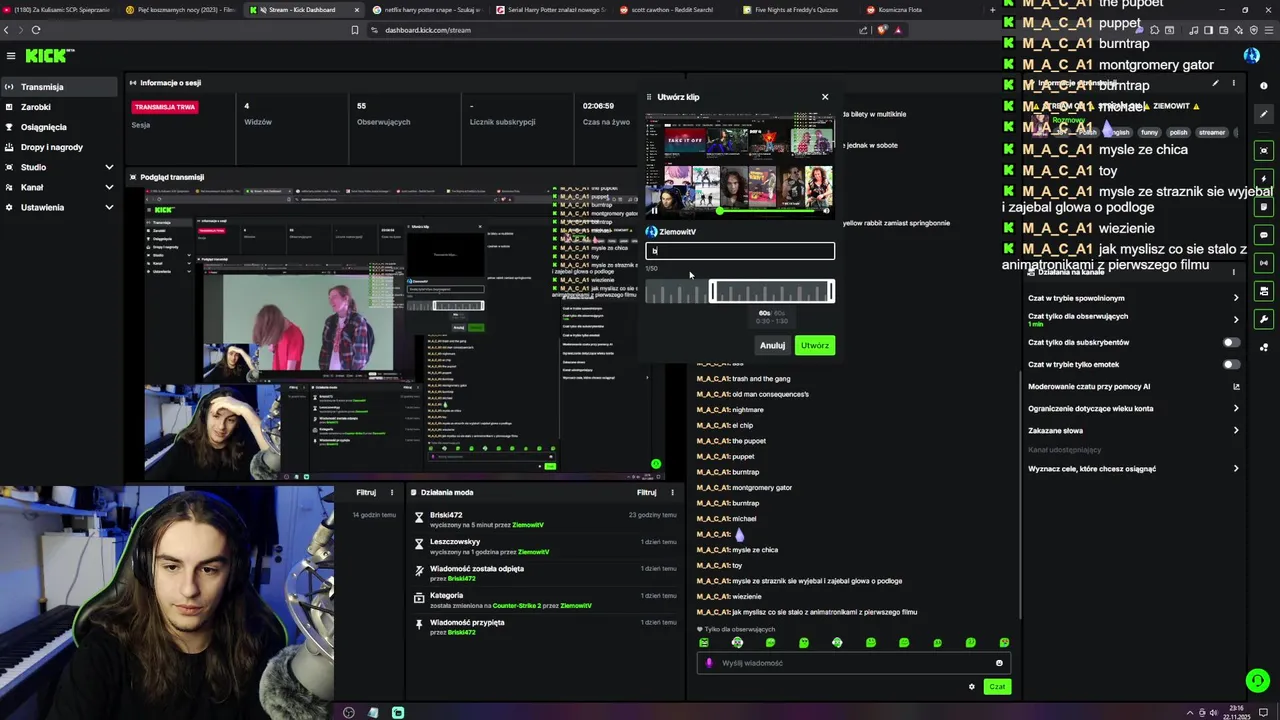The image size is (1280, 720).
Task: Click the left trim handle on clip timeline
Action: coord(713,291)
